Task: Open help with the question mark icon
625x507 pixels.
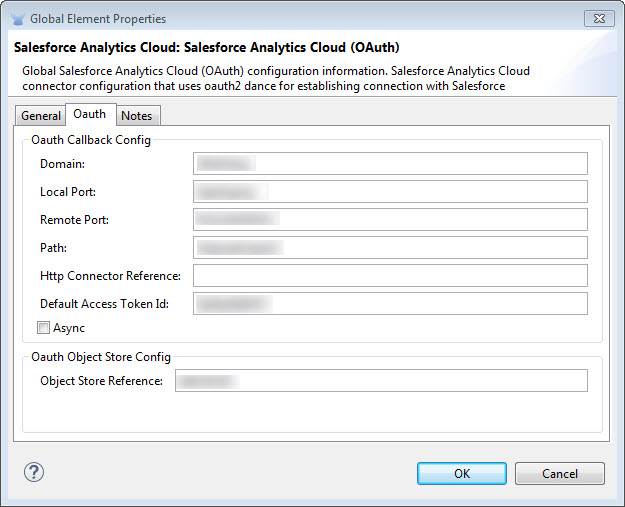Action: tap(34, 472)
